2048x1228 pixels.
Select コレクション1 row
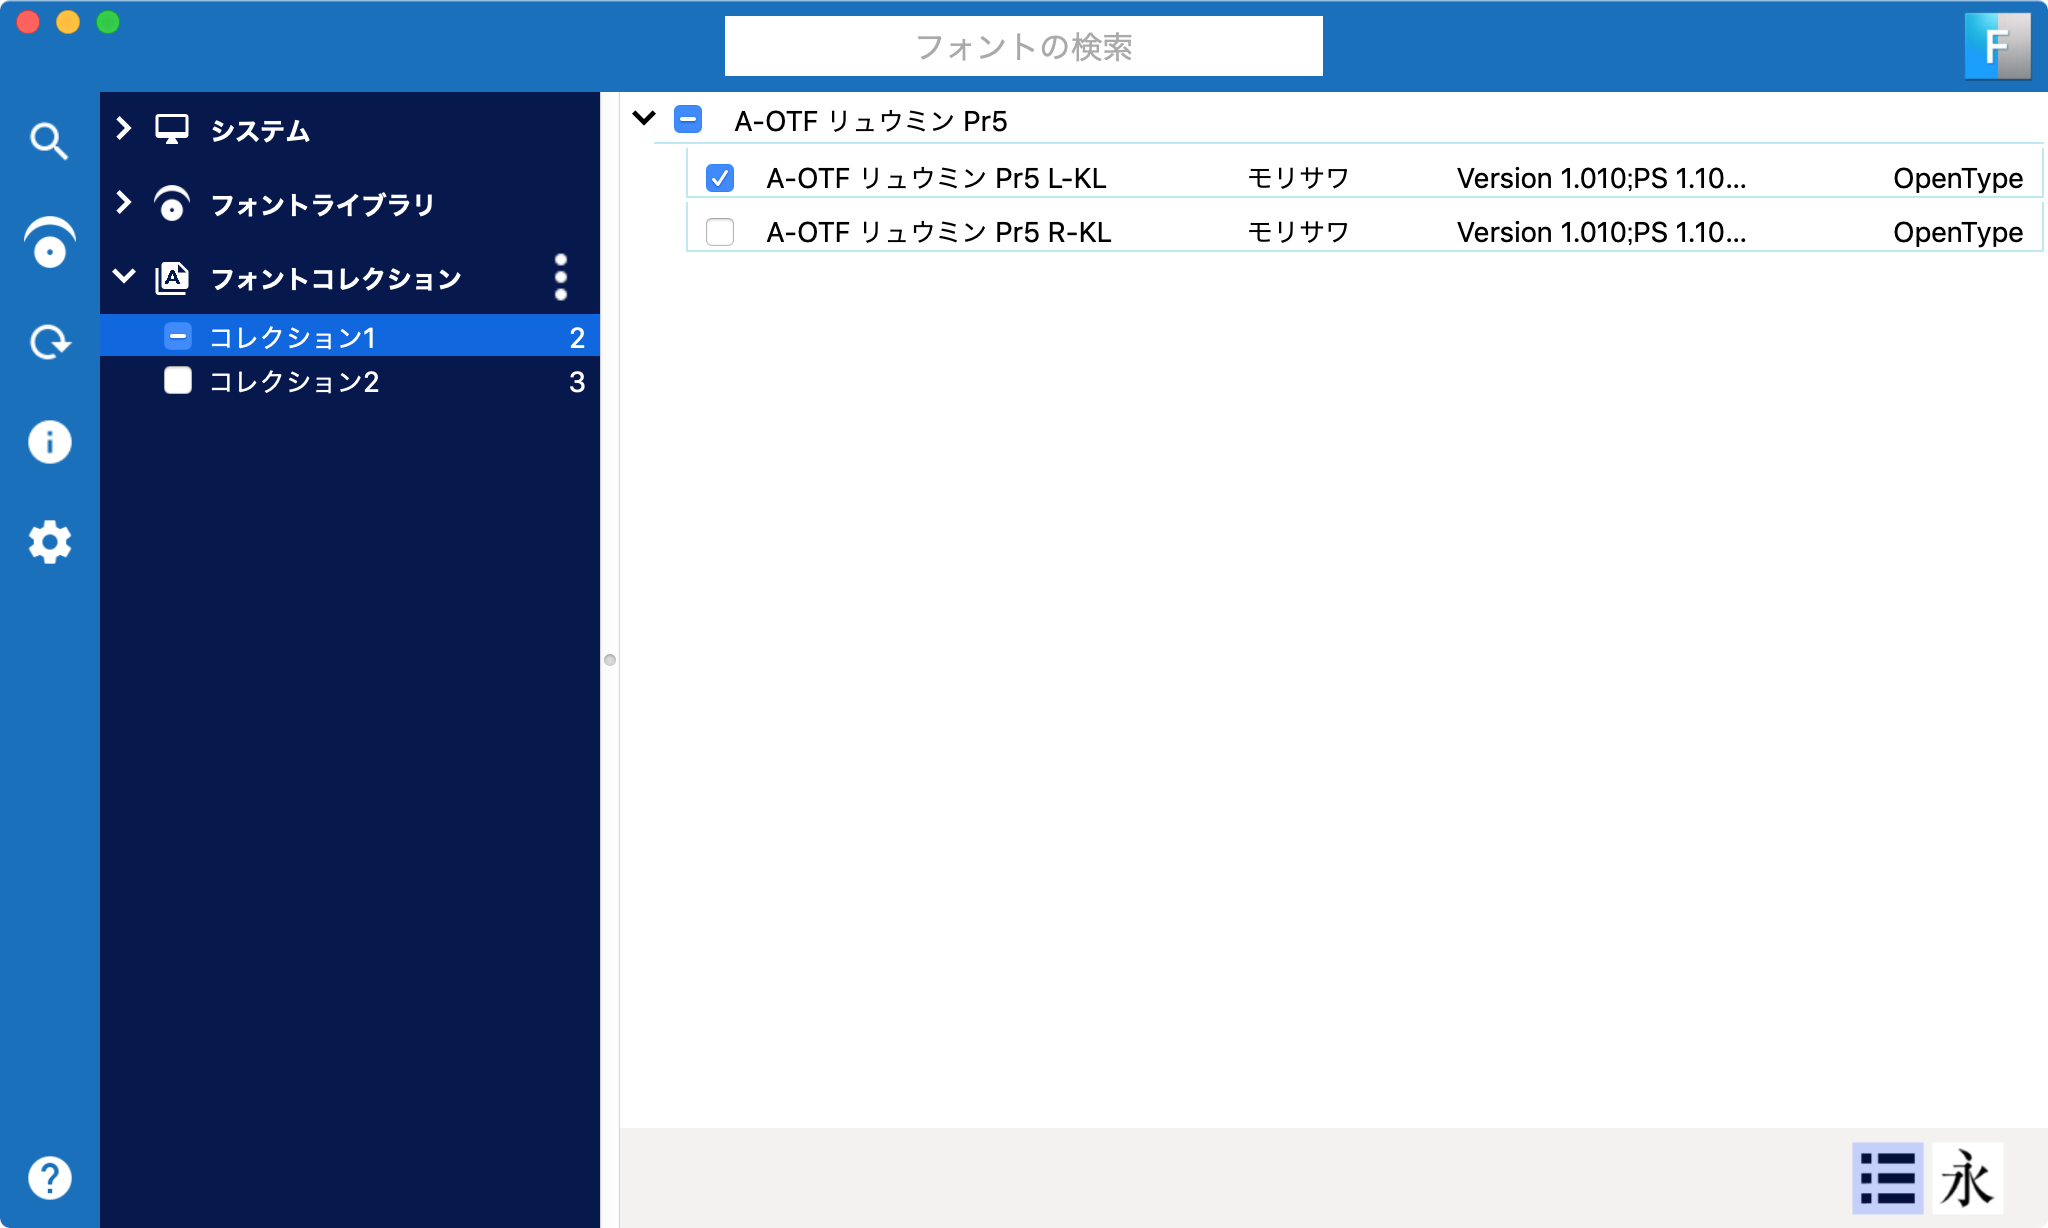tap(350, 336)
